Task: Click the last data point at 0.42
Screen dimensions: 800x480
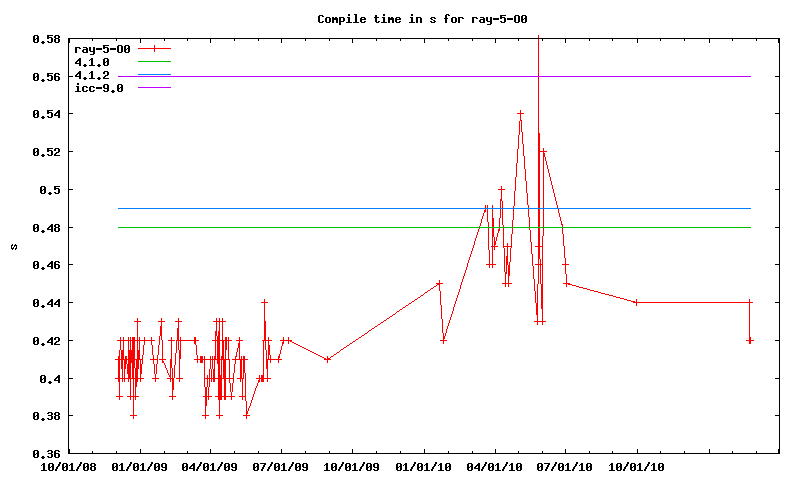Action: coord(750,340)
